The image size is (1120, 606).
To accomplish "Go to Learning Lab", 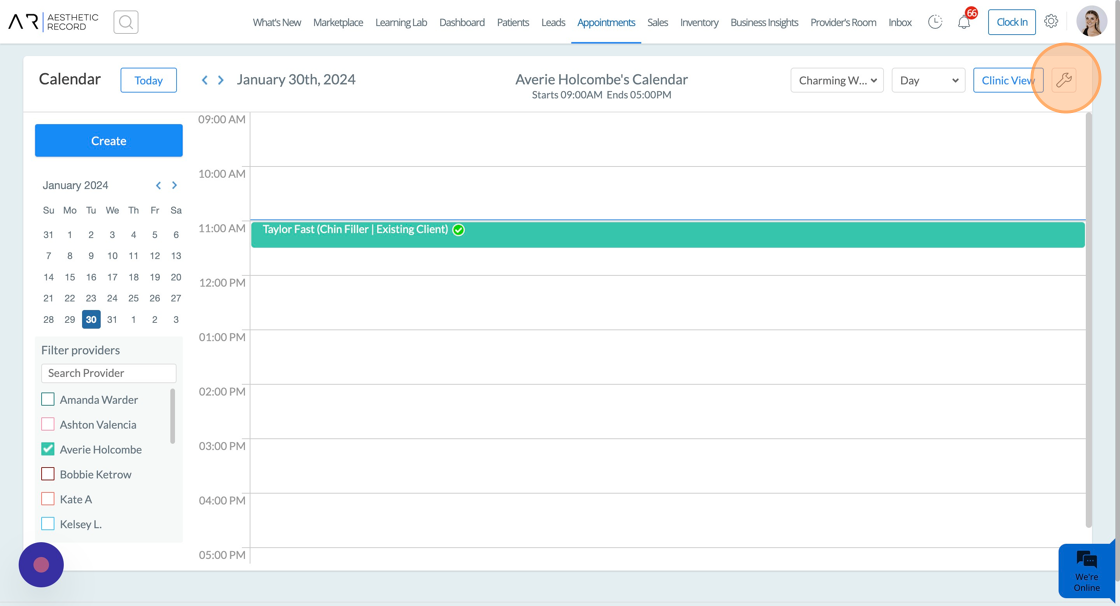I will pyautogui.click(x=401, y=22).
